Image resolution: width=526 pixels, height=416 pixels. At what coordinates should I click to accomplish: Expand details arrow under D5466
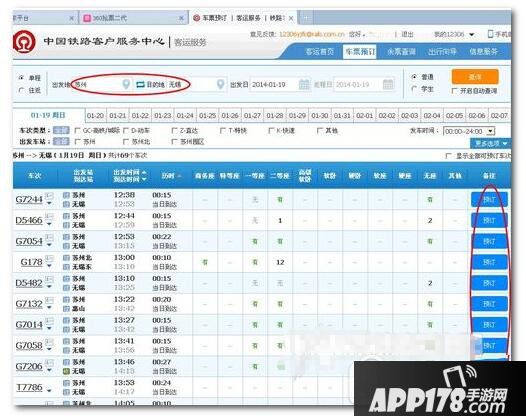pos(49,224)
